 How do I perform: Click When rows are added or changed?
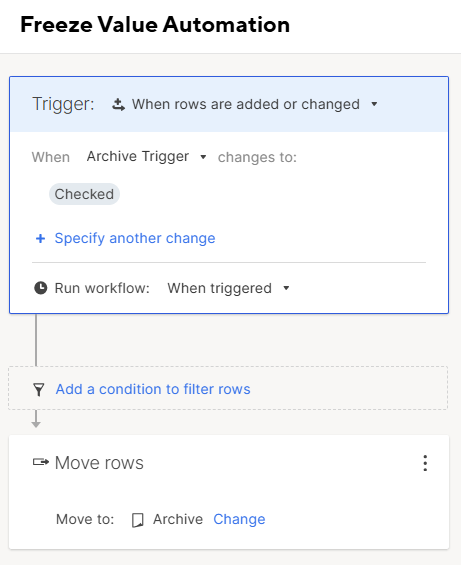tap(246, 104)
